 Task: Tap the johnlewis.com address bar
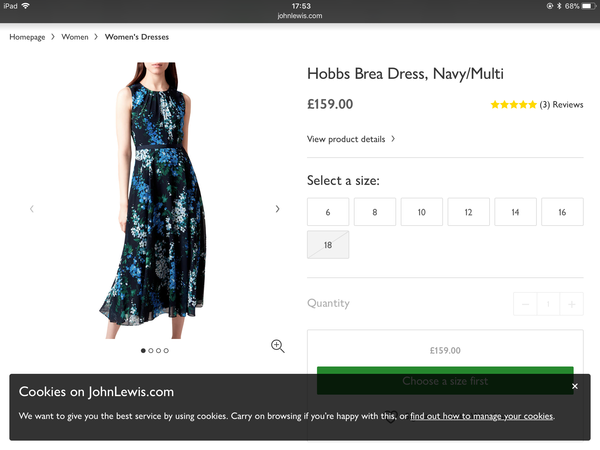[x=300, y=16]
